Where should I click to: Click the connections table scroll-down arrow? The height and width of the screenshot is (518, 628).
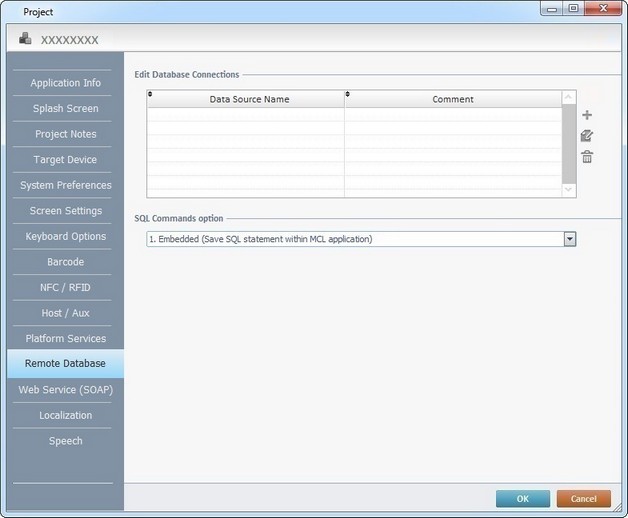pos(568,189)
